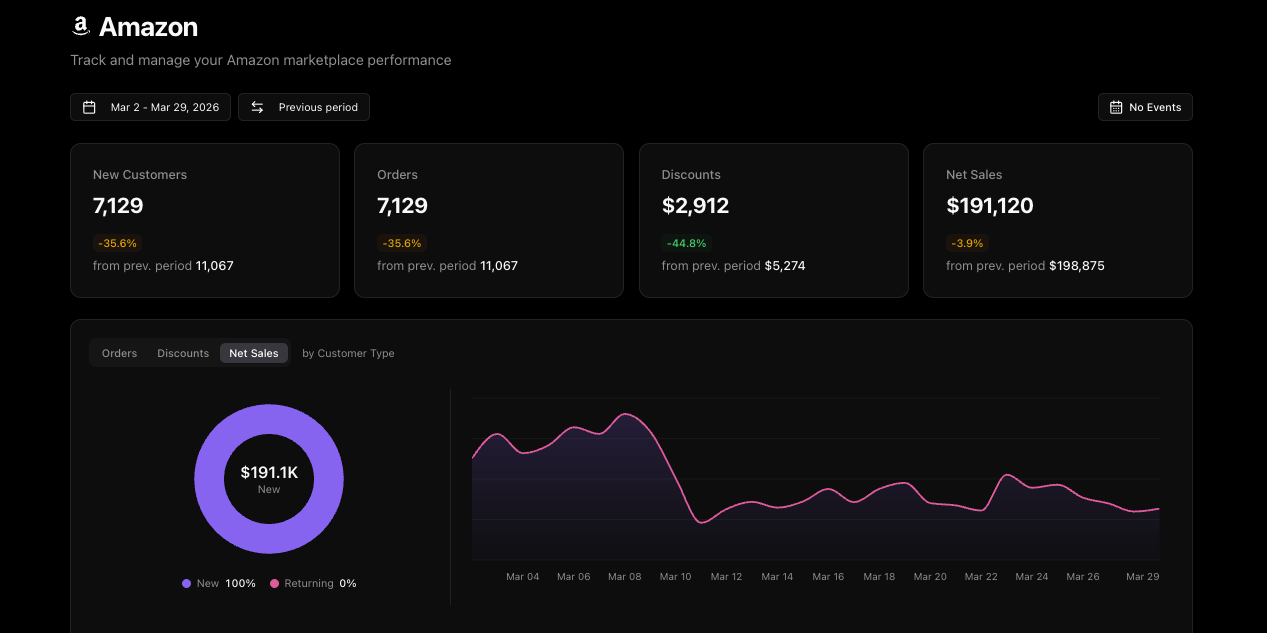The image size is (1267, 633).
Task: Click the calendar icon in No Events button
Action: pos(1116,107)
